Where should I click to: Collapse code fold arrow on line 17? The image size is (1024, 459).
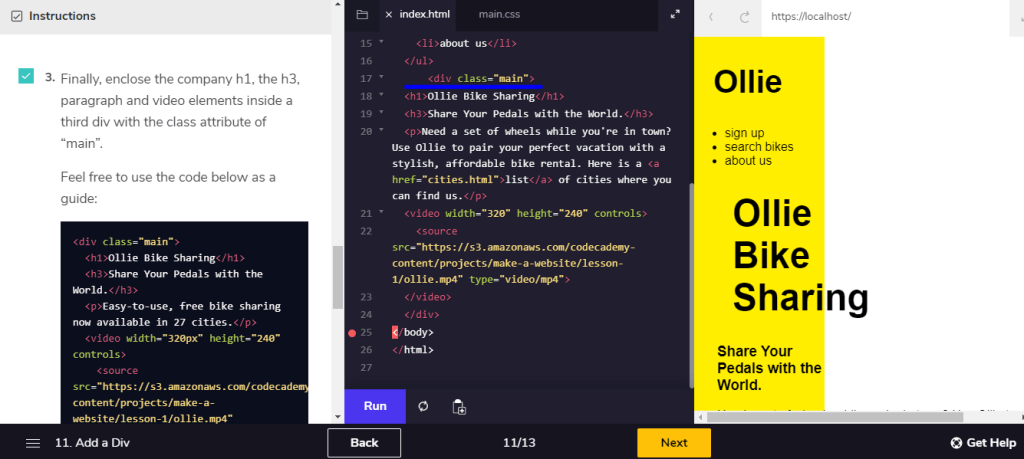click(x=381, y=78)
